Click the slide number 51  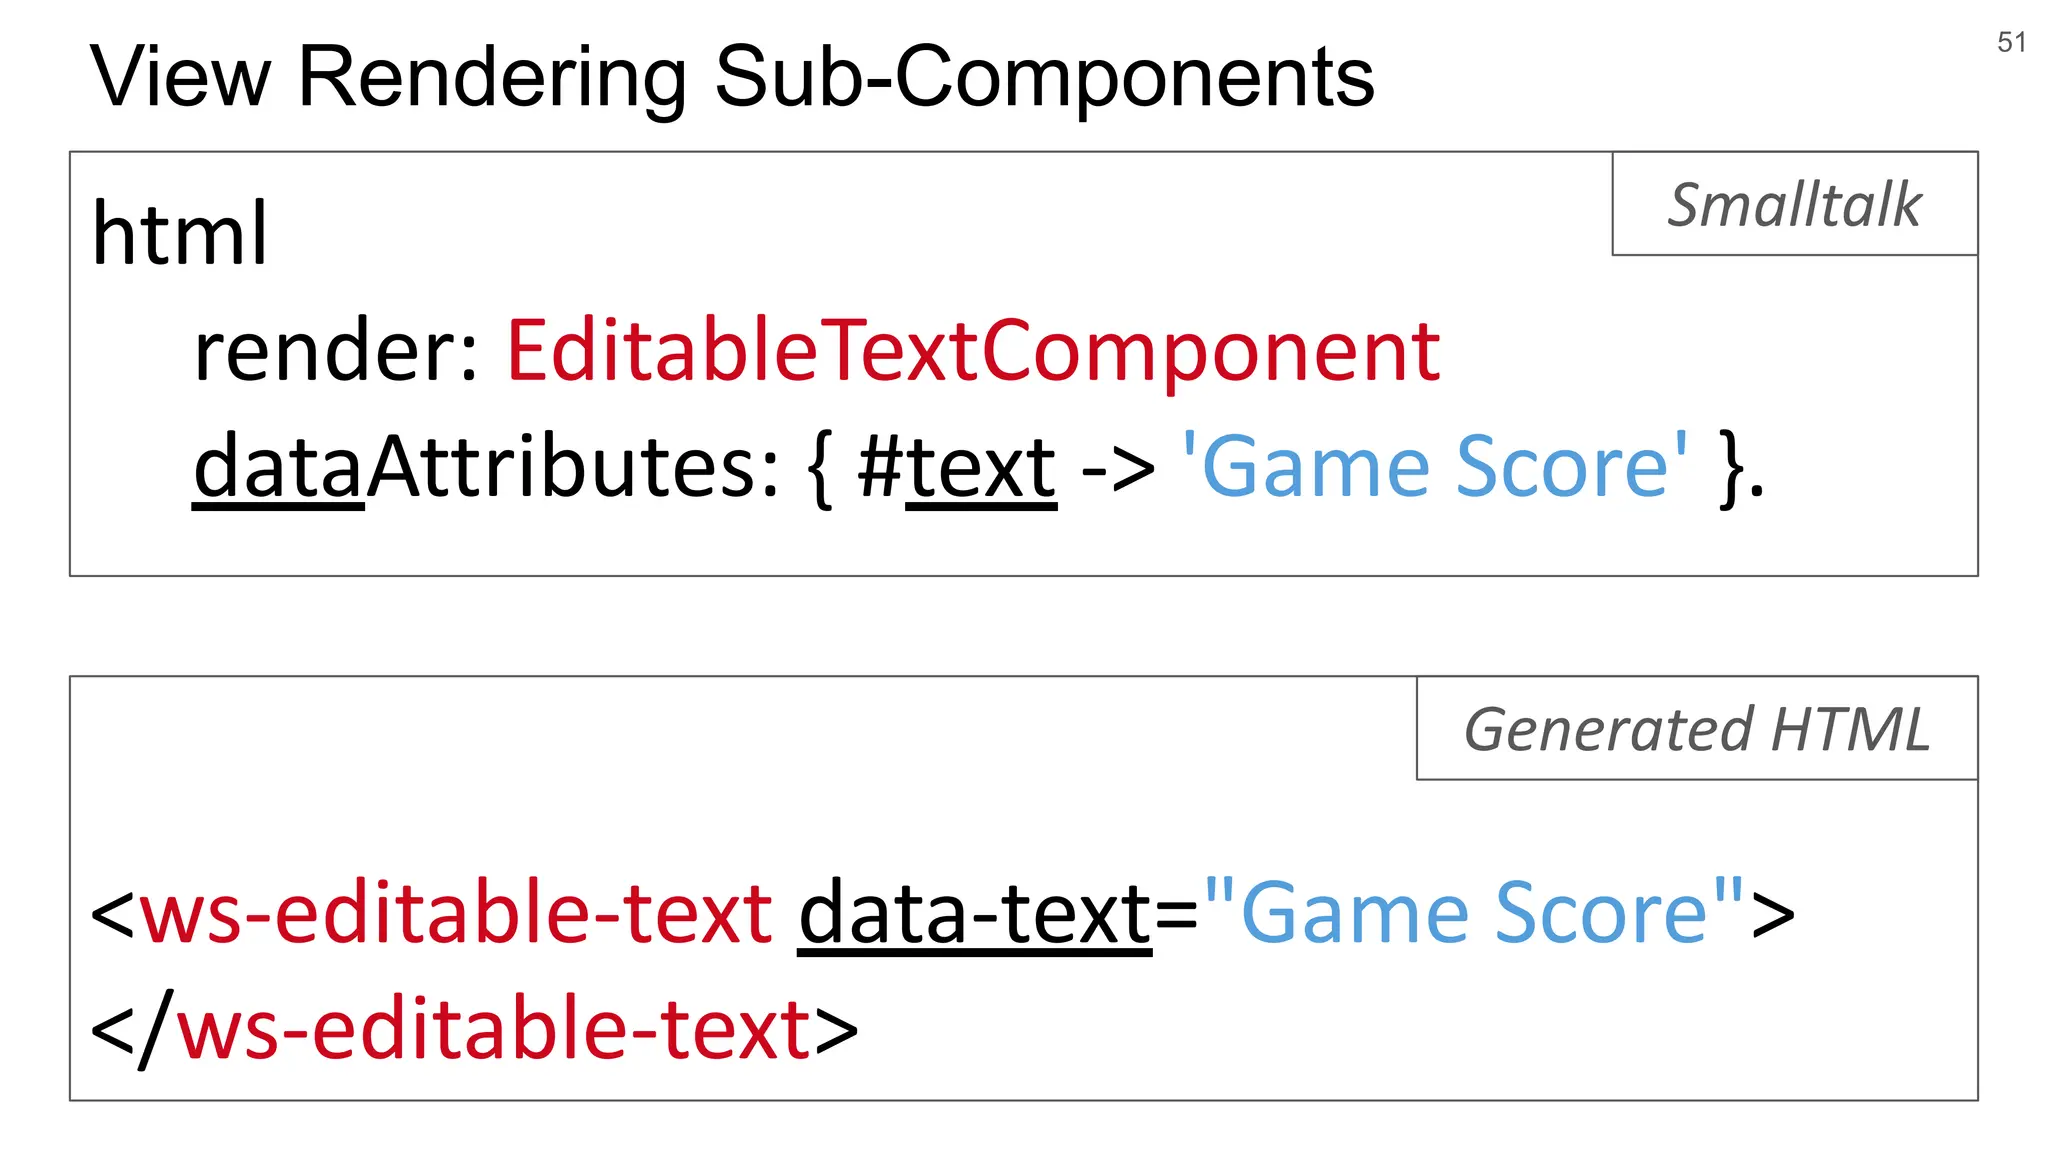[x=2011, y=42]
